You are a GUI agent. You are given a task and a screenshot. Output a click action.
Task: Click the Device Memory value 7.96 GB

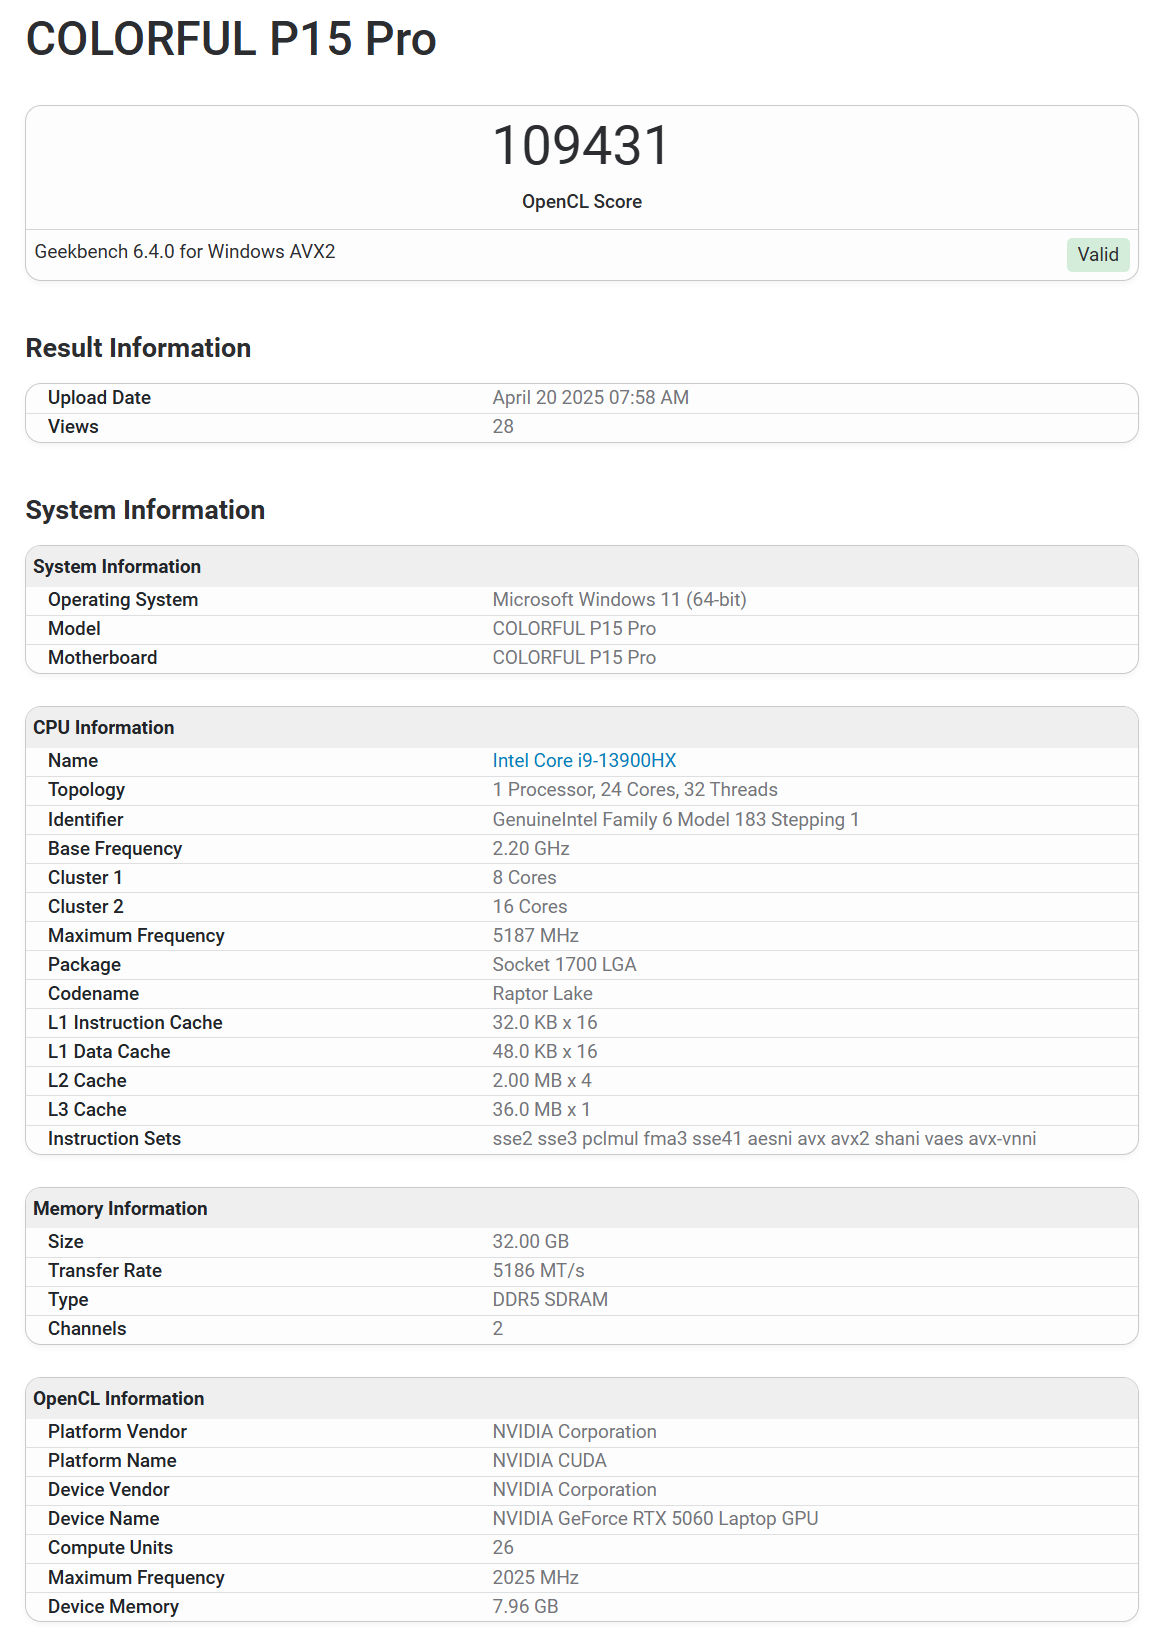tap(525, 1607)
